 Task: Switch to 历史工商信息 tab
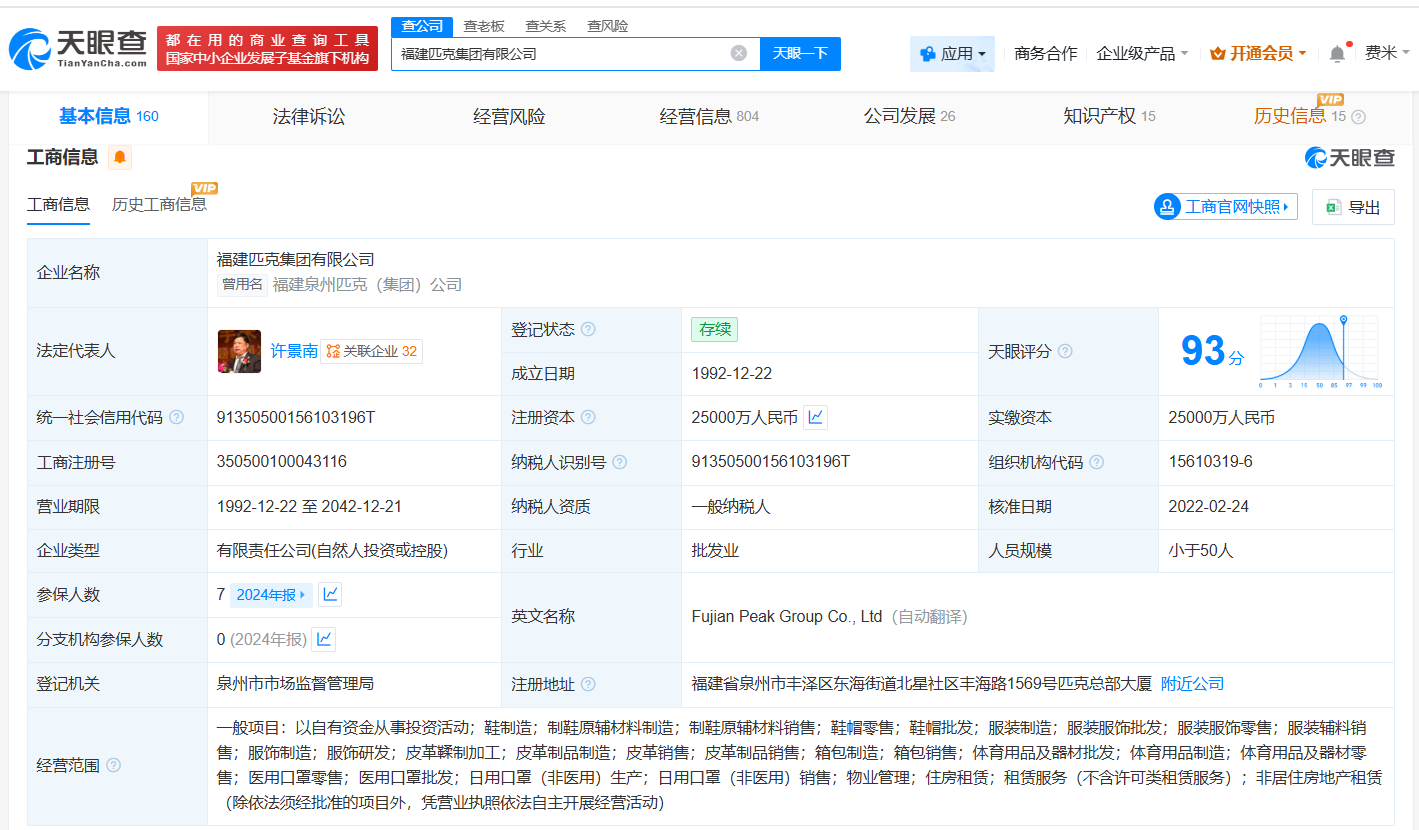click(160, 204)
